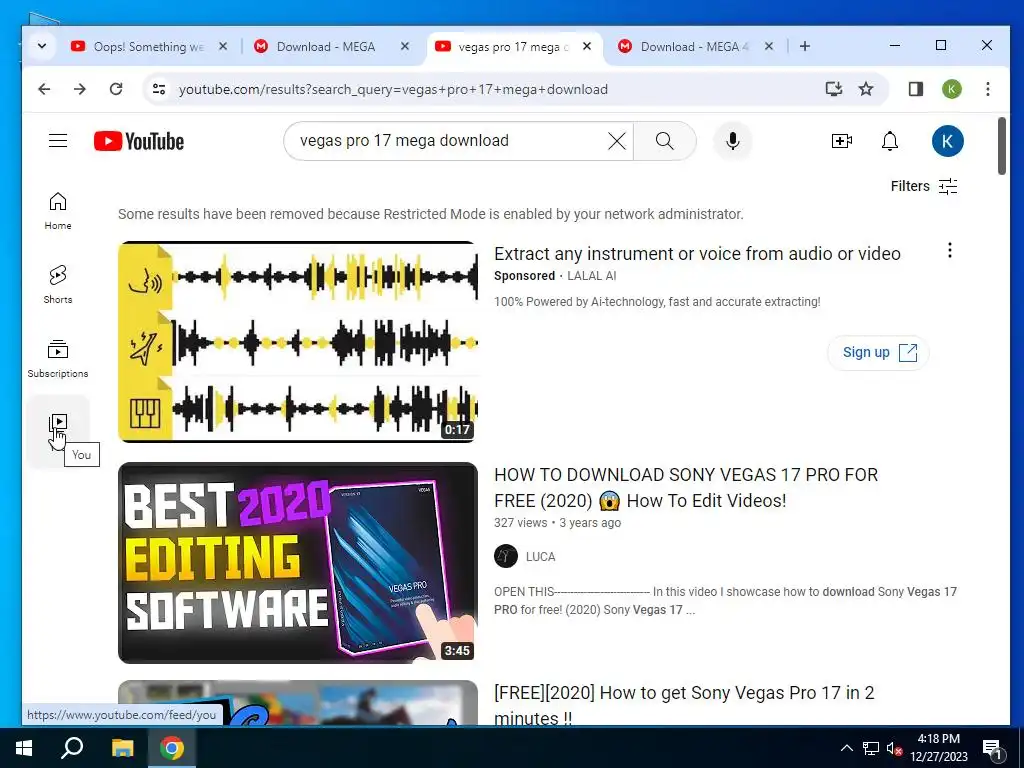Click the 327 views 3 years ago text
This screenshot has height=768, width=1024.
click(x=557, y=522)
